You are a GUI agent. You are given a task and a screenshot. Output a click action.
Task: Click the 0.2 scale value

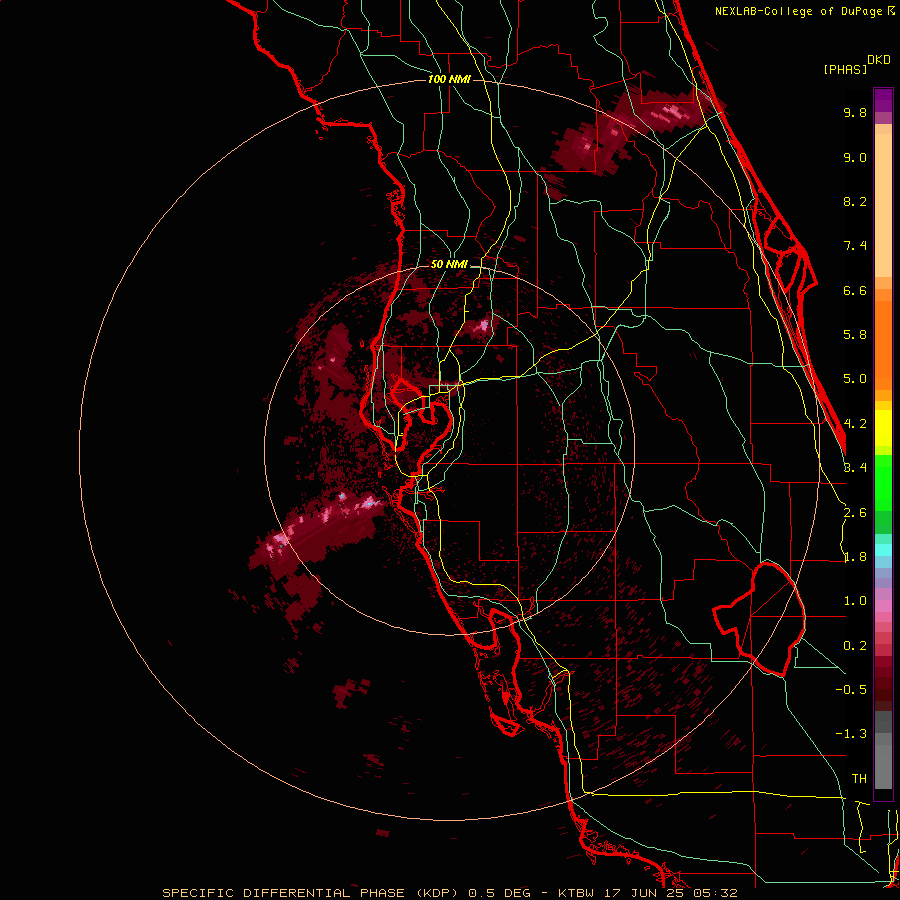click(x=855, y=646)
